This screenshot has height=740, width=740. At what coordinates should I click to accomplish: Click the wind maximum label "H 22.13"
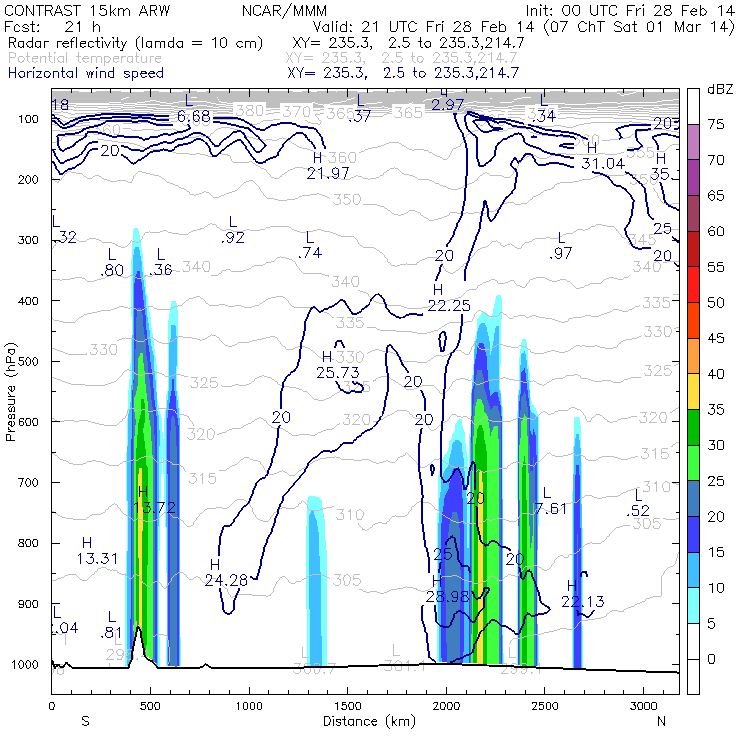pos(582,594)
